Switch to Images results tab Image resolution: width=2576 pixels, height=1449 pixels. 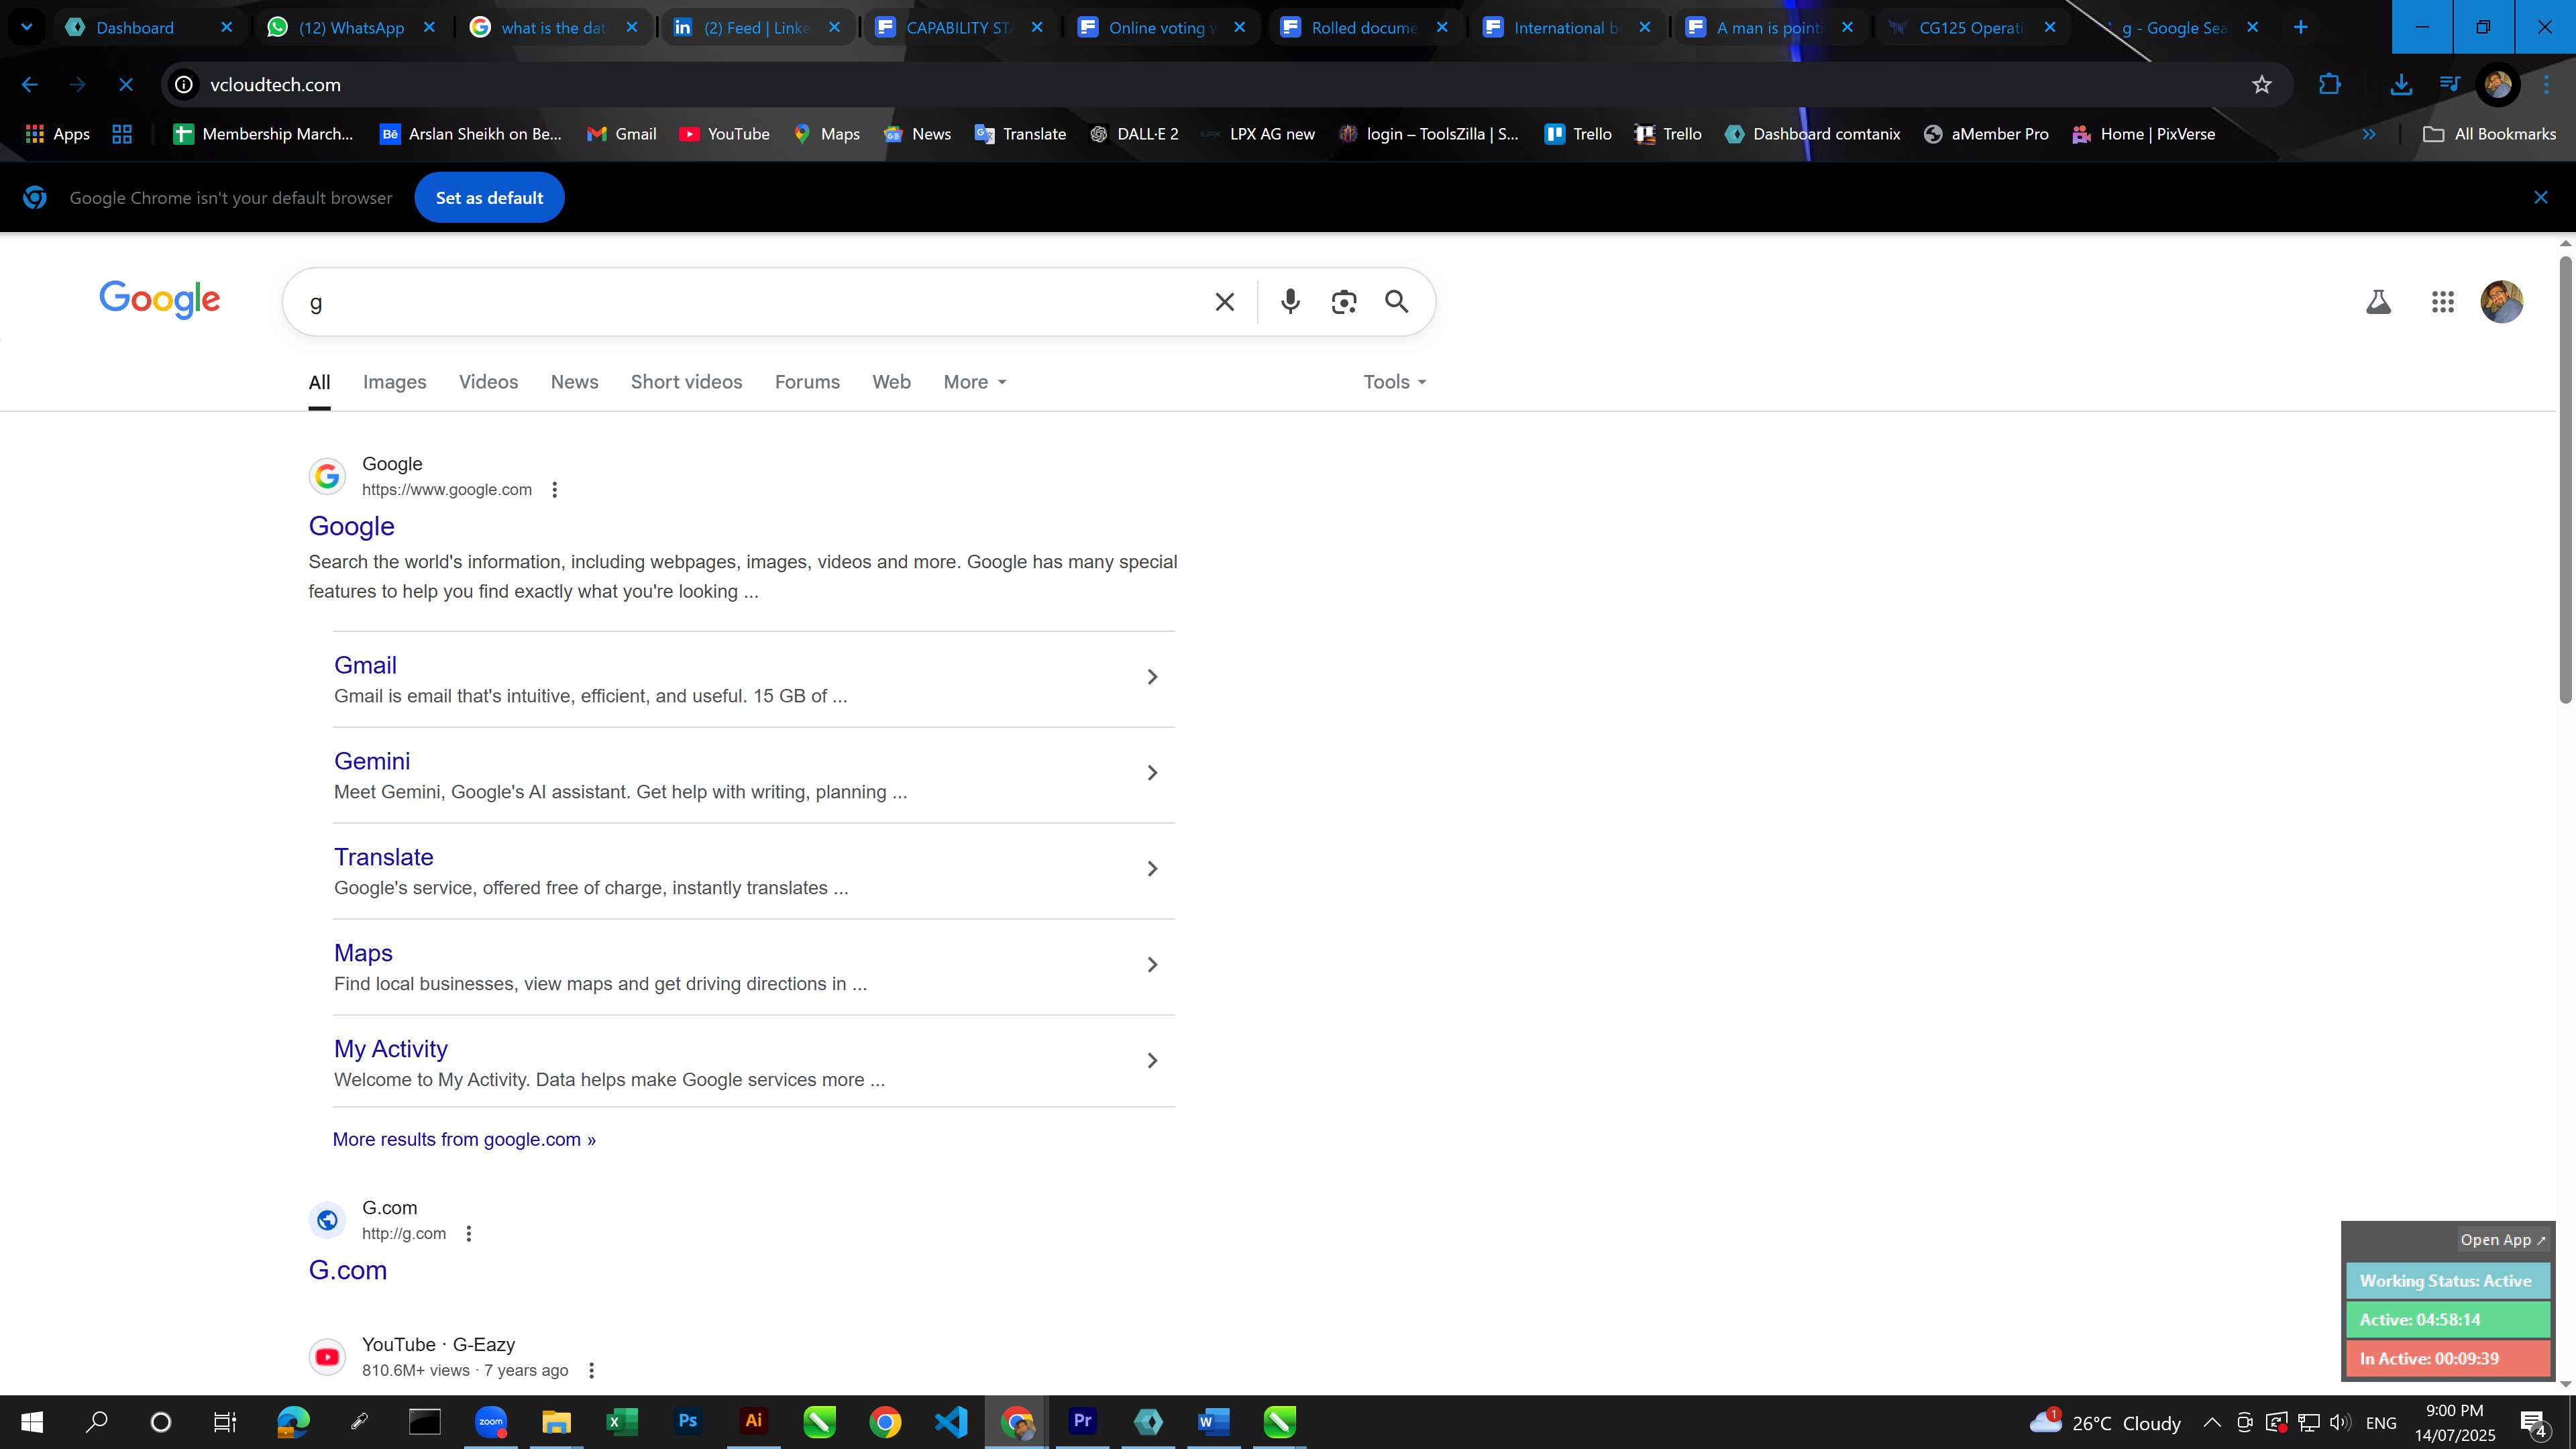pos(394,382)
